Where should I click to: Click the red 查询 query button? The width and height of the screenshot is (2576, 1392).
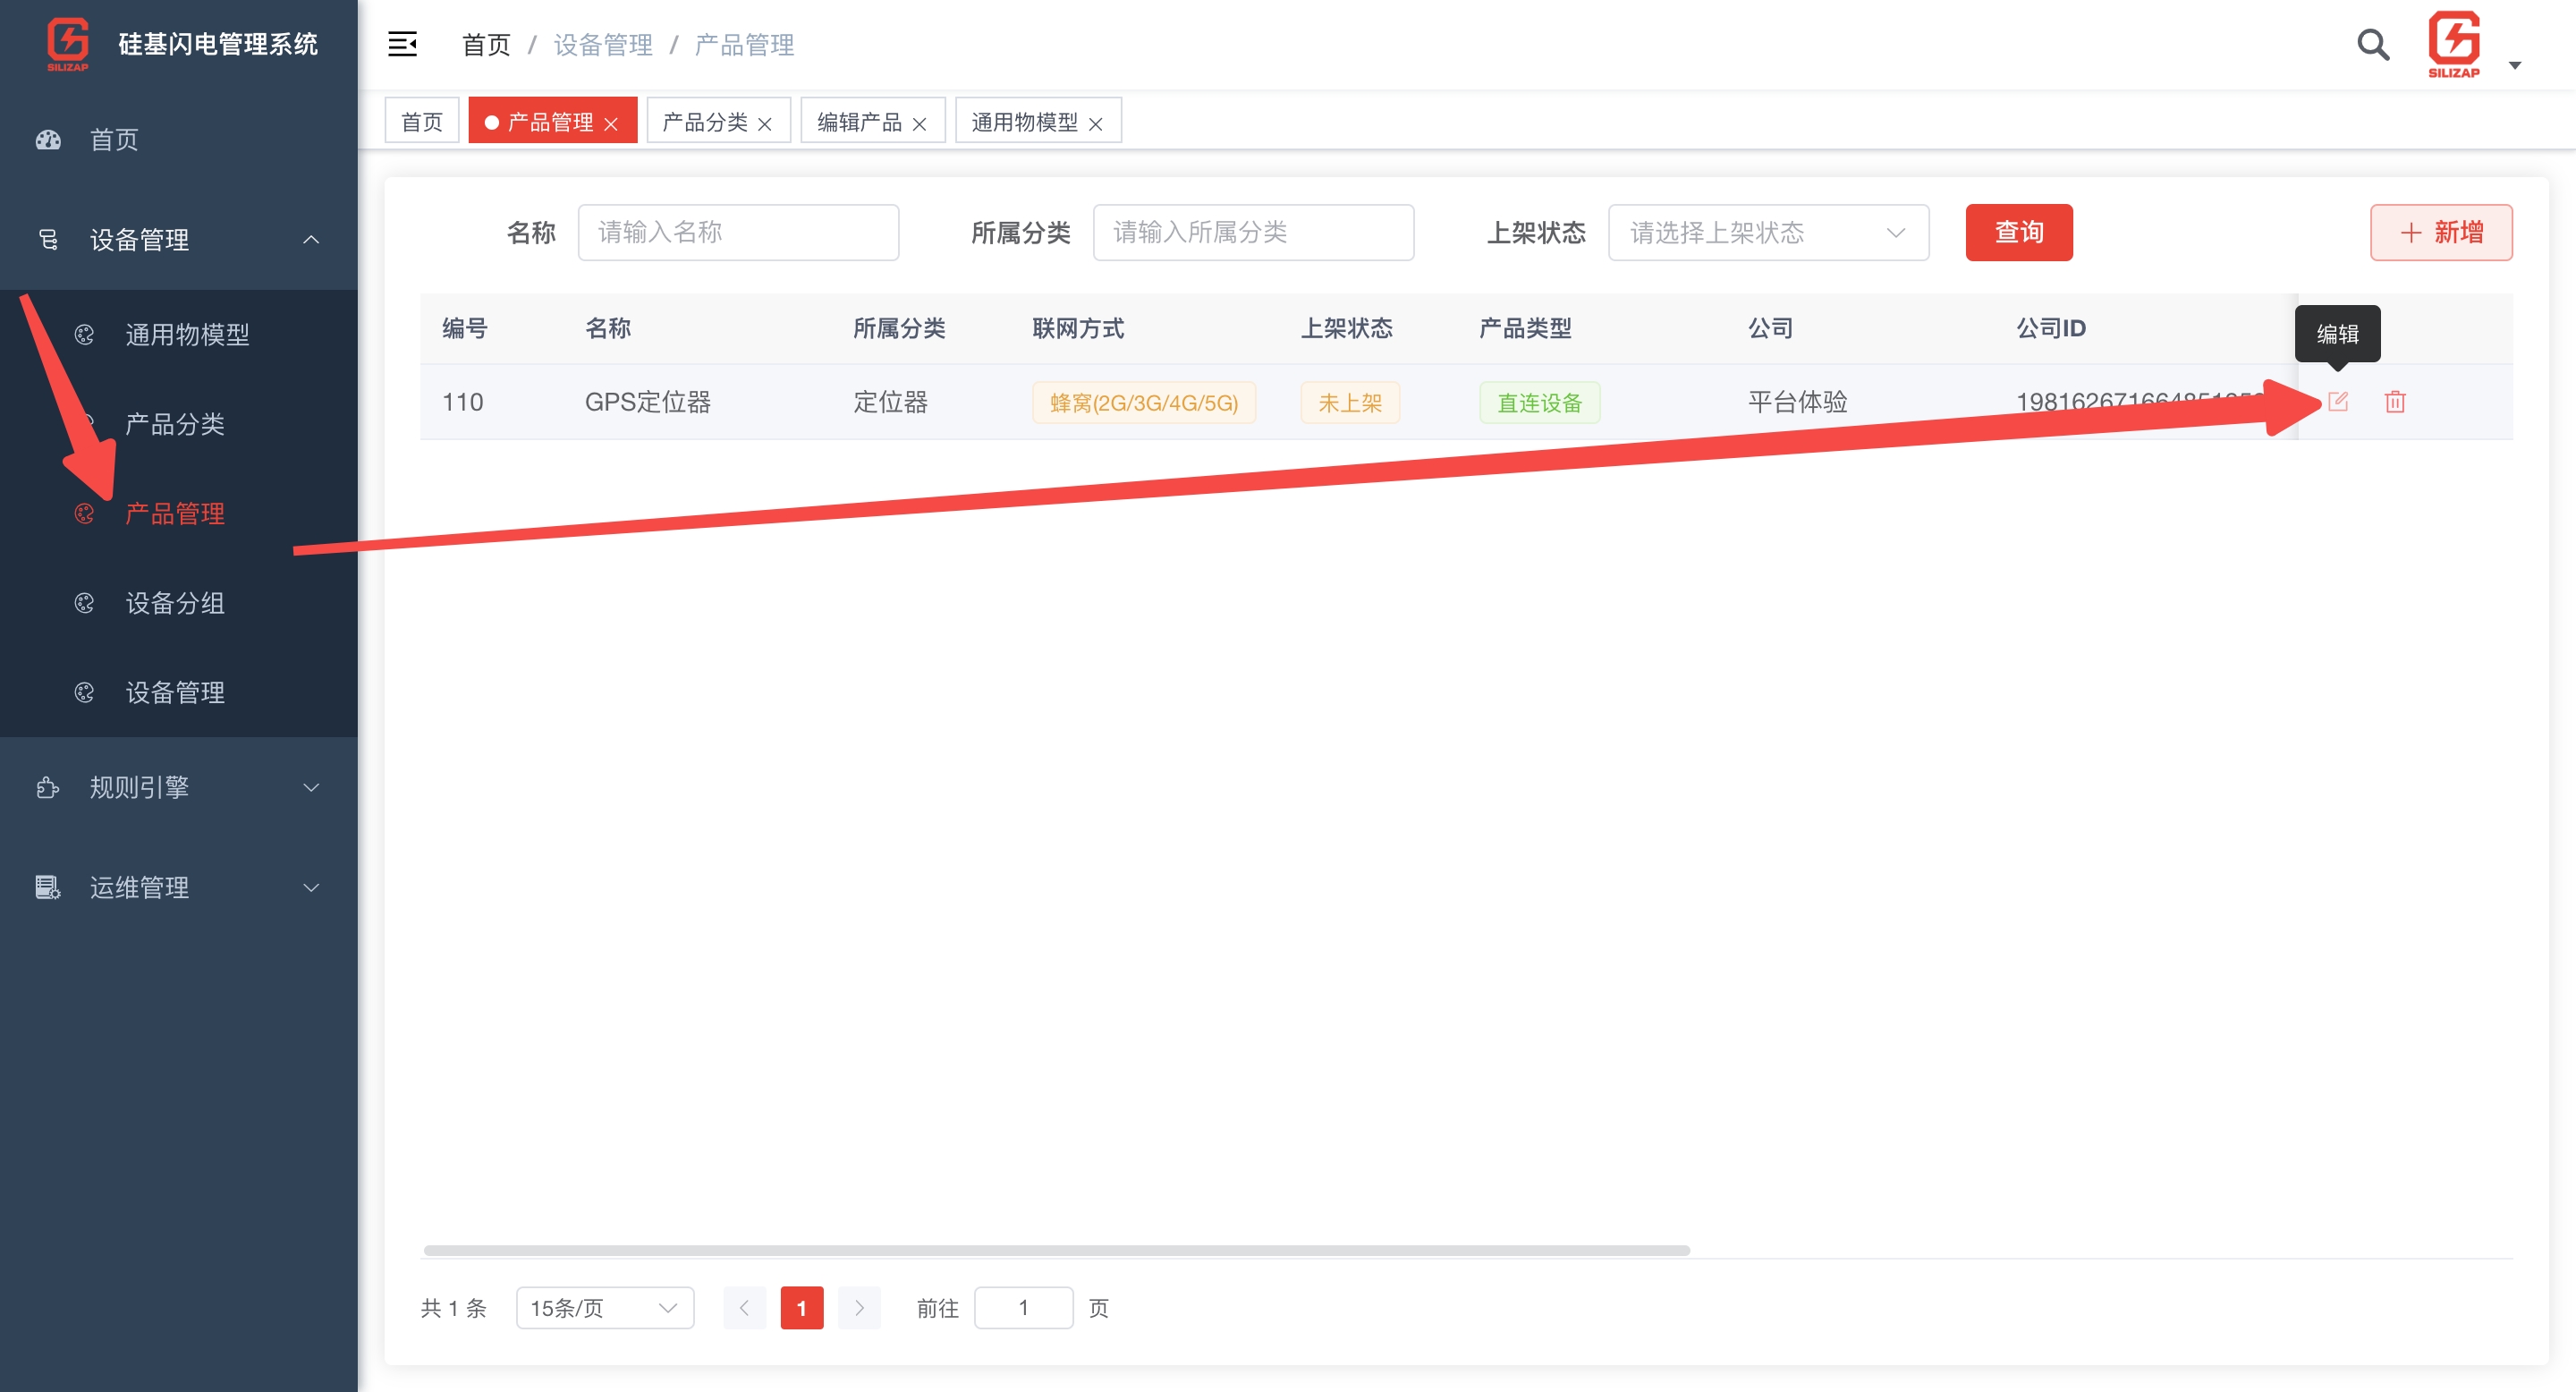click(x=2018, y=232)
